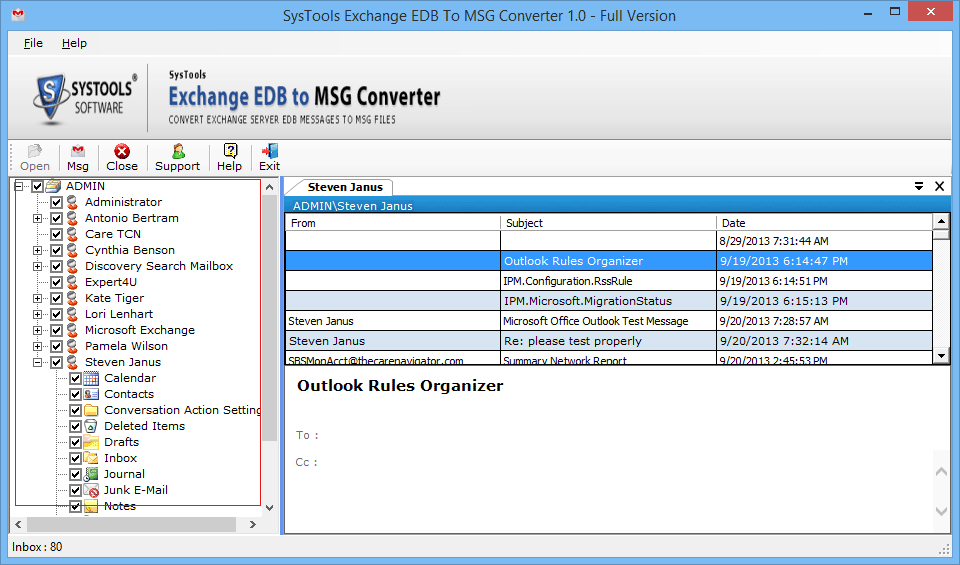Expand the Antonio Bertram mailbox node

pyautogui.click(x=38, y=218)
